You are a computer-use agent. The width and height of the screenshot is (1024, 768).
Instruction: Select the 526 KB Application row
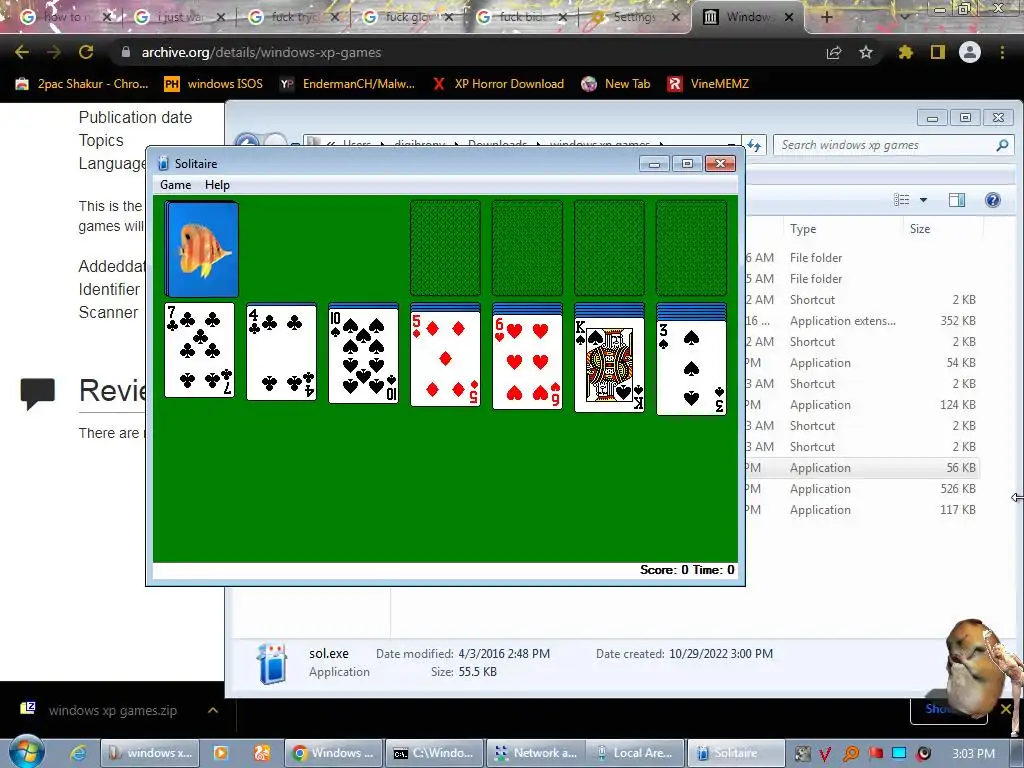tap(862, 488)
